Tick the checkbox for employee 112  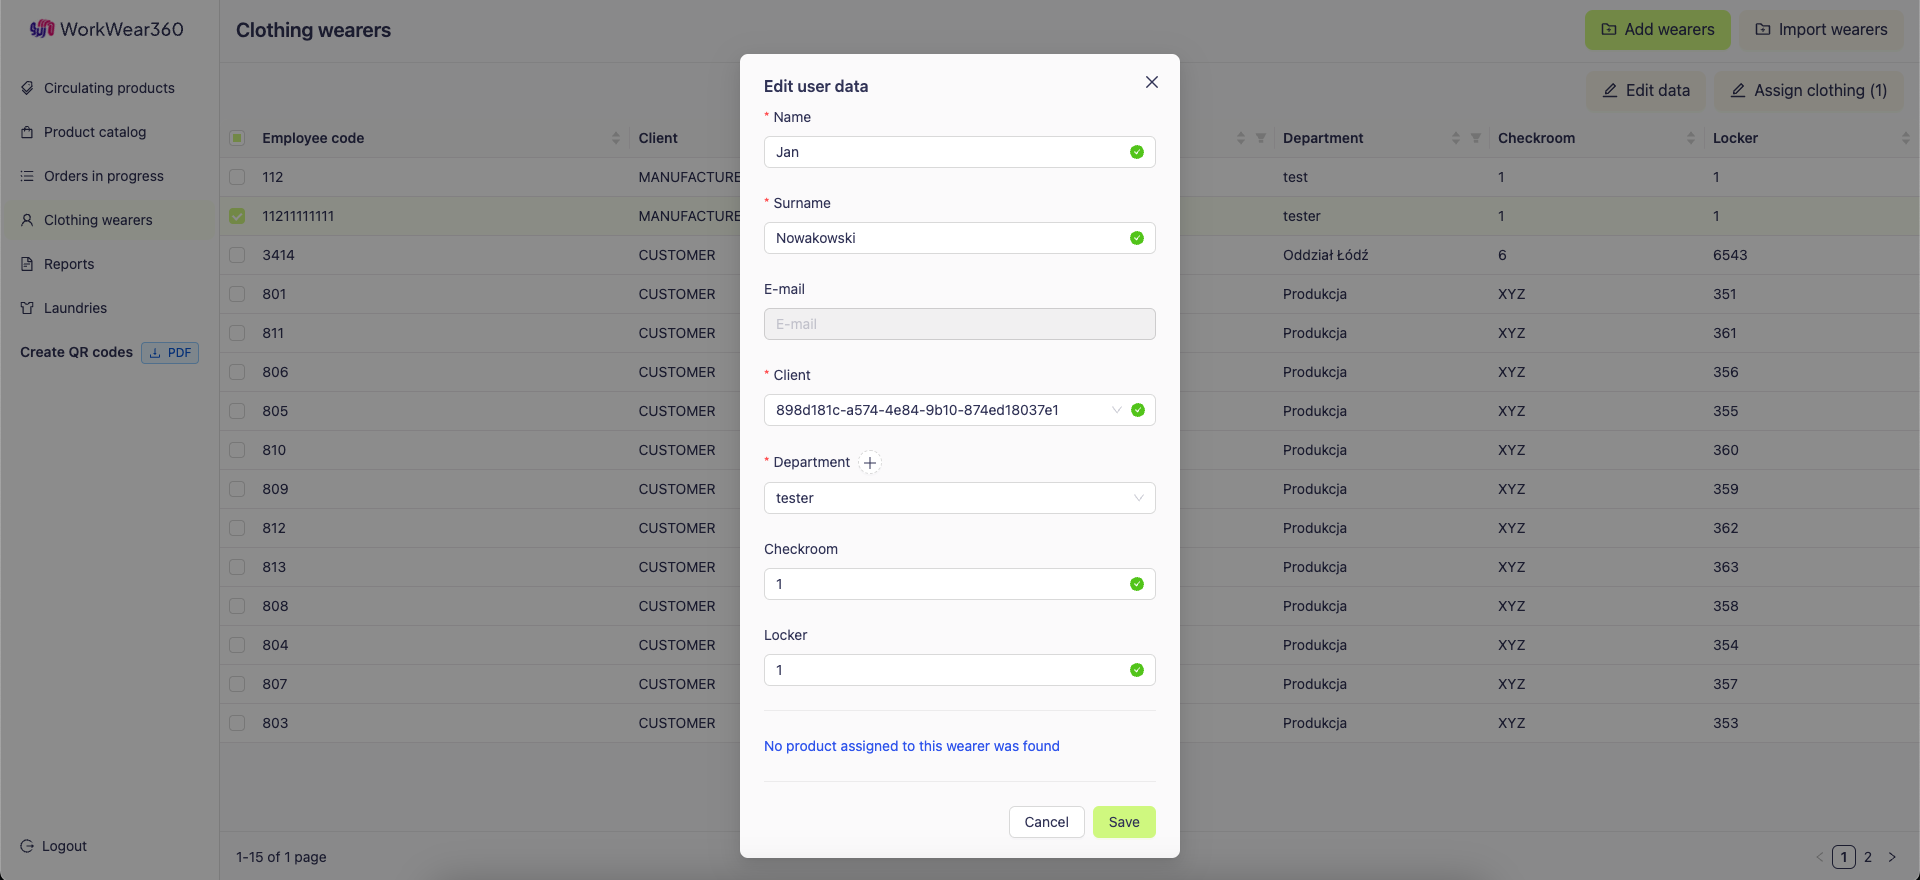pyautogui.click(x=237, y=177)
